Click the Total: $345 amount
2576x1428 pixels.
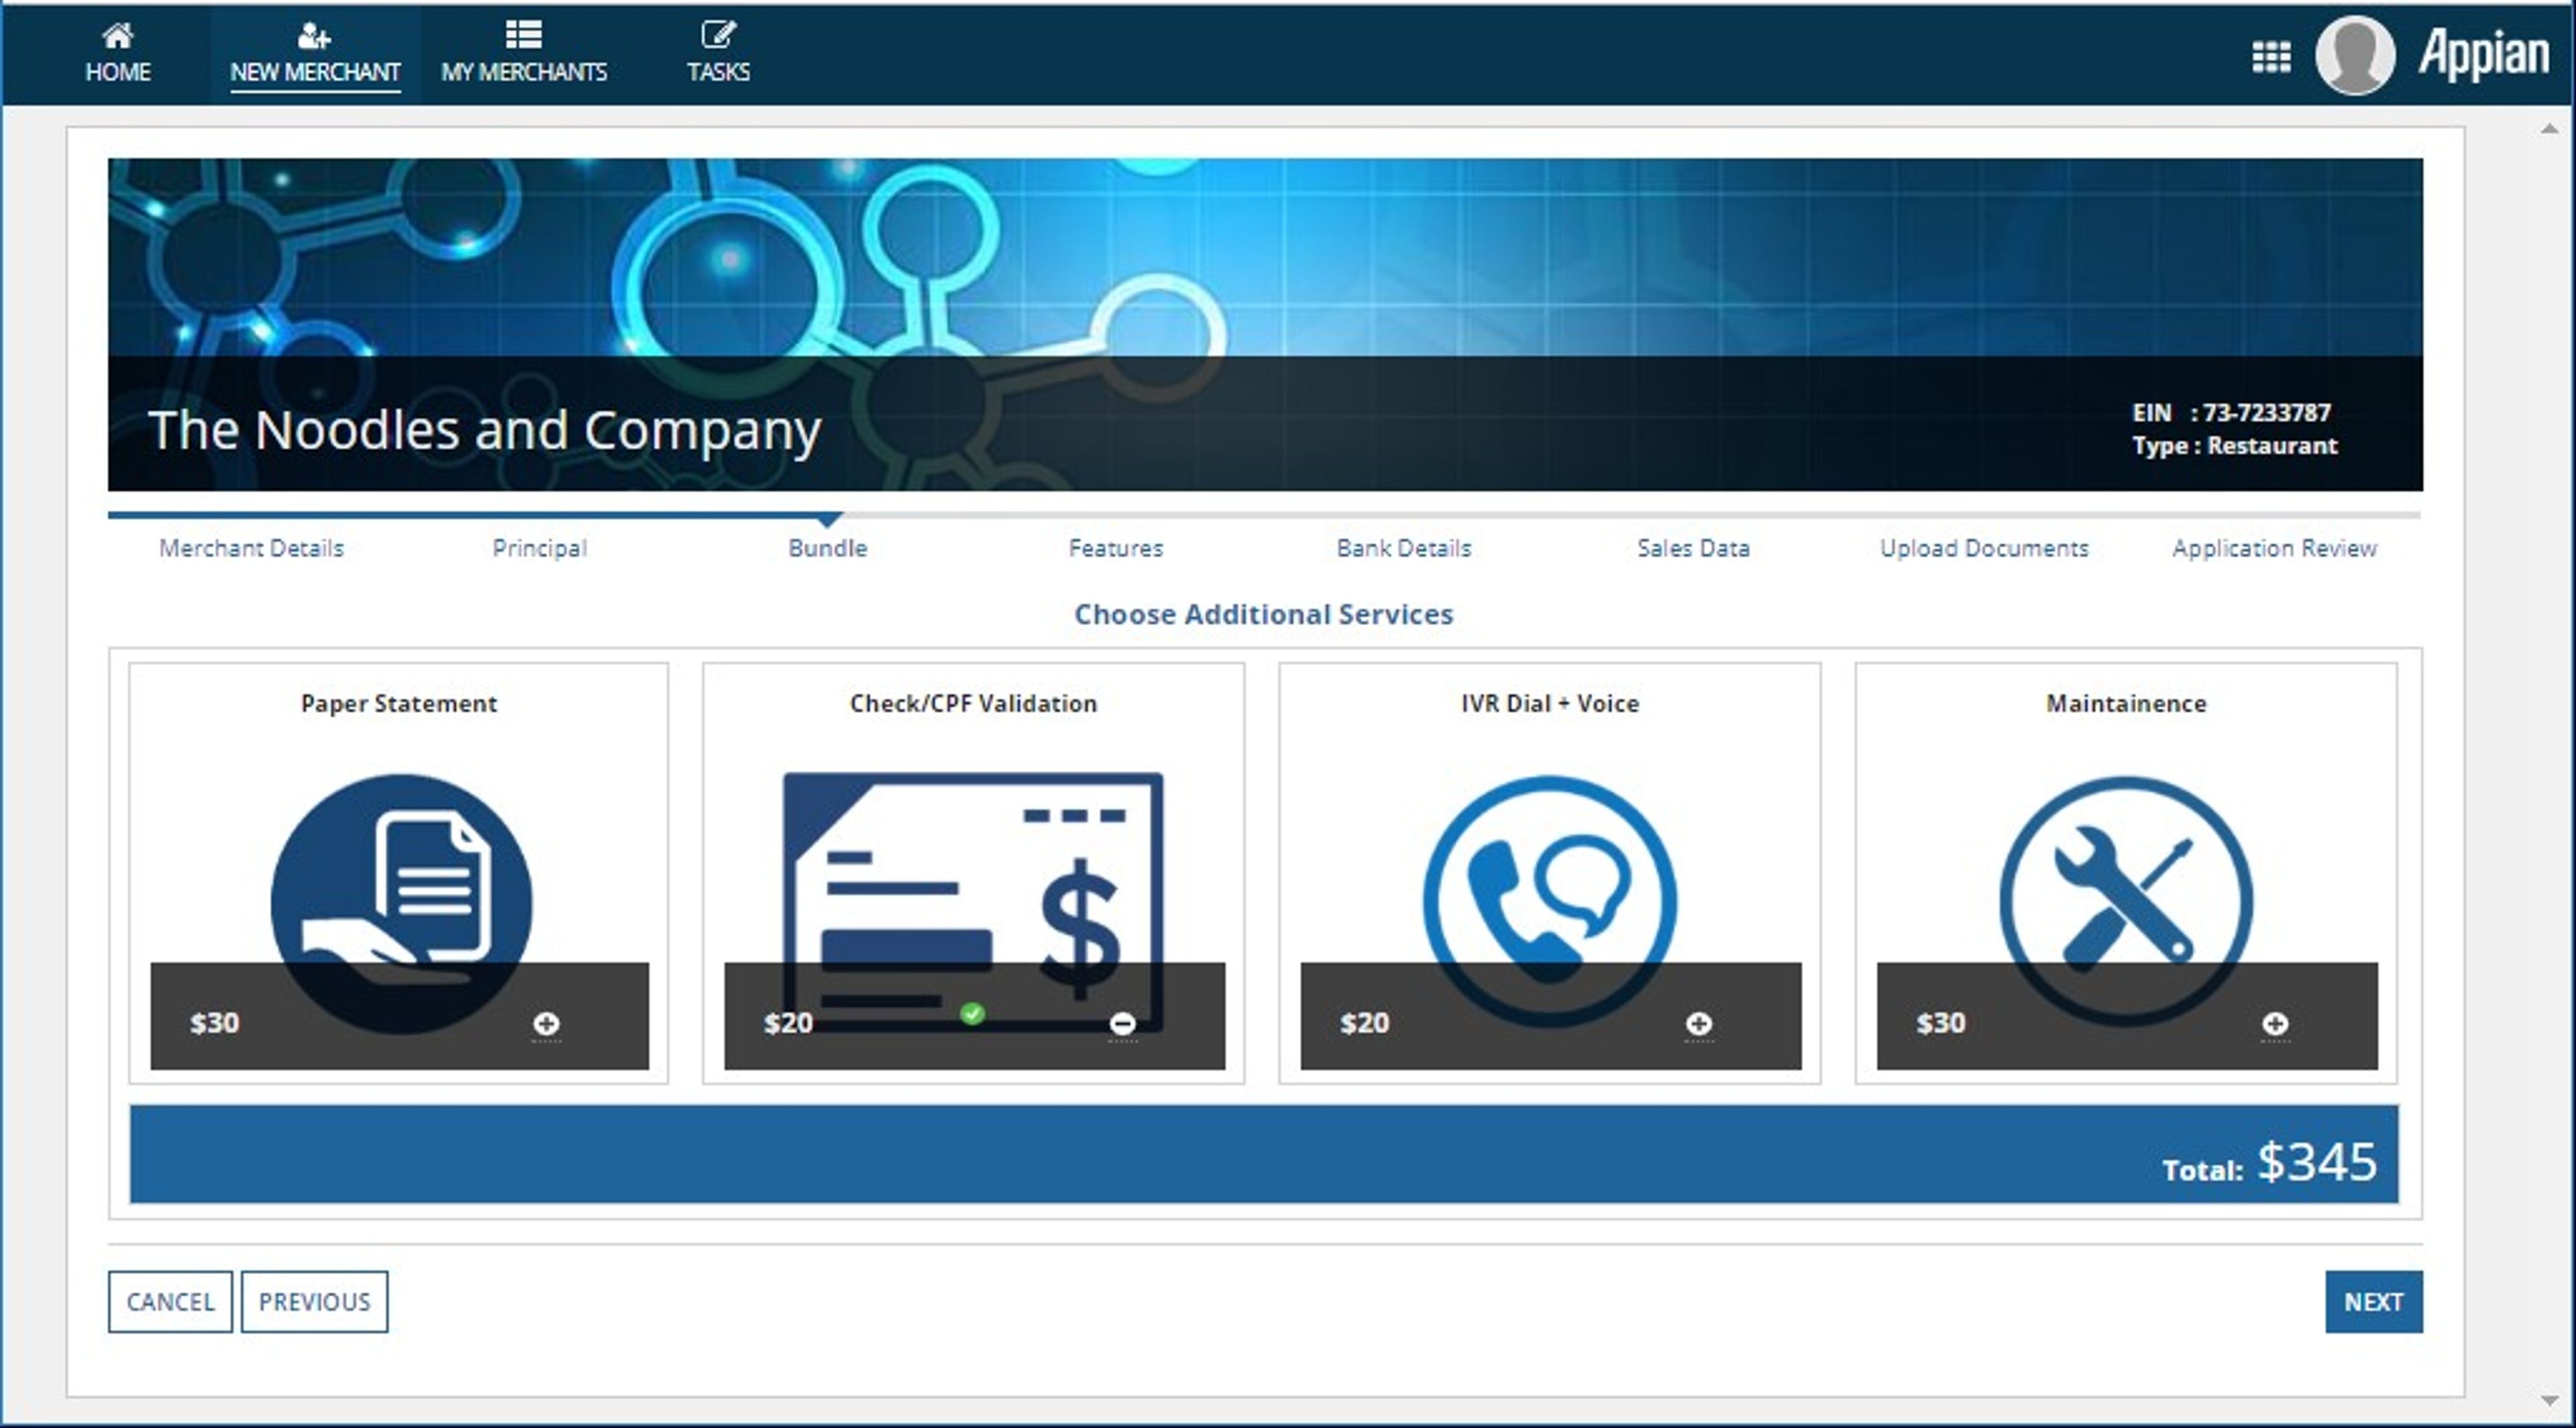tap(2269, 1163)
